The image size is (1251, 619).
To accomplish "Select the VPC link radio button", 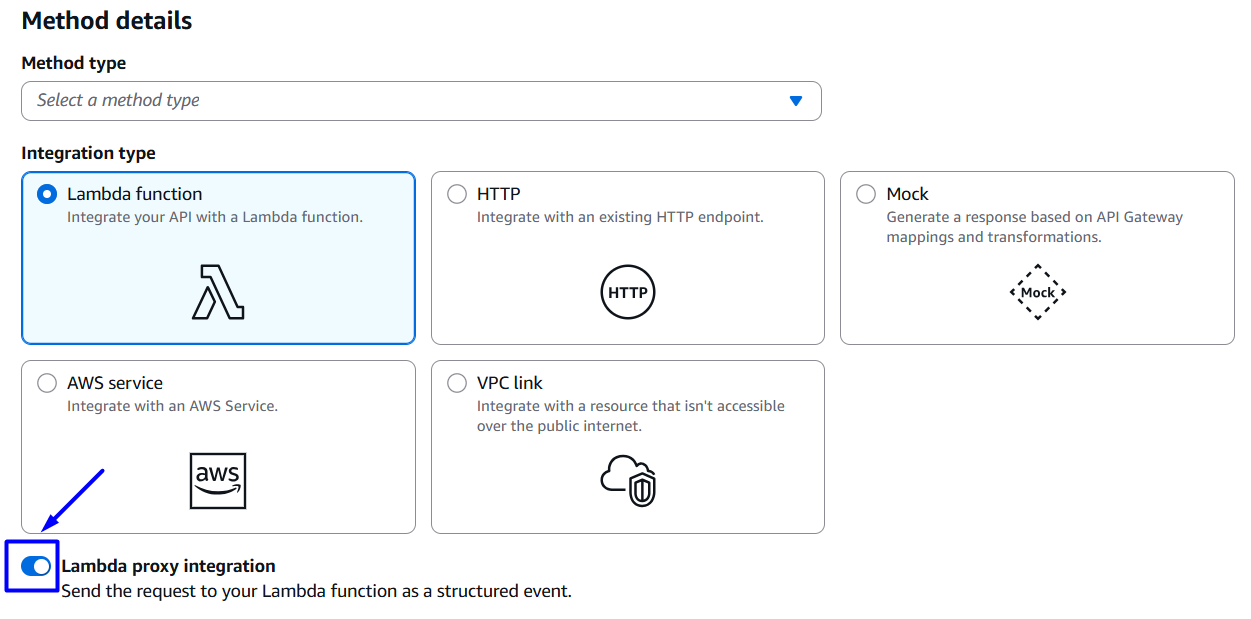I will [x=457, y=383].
